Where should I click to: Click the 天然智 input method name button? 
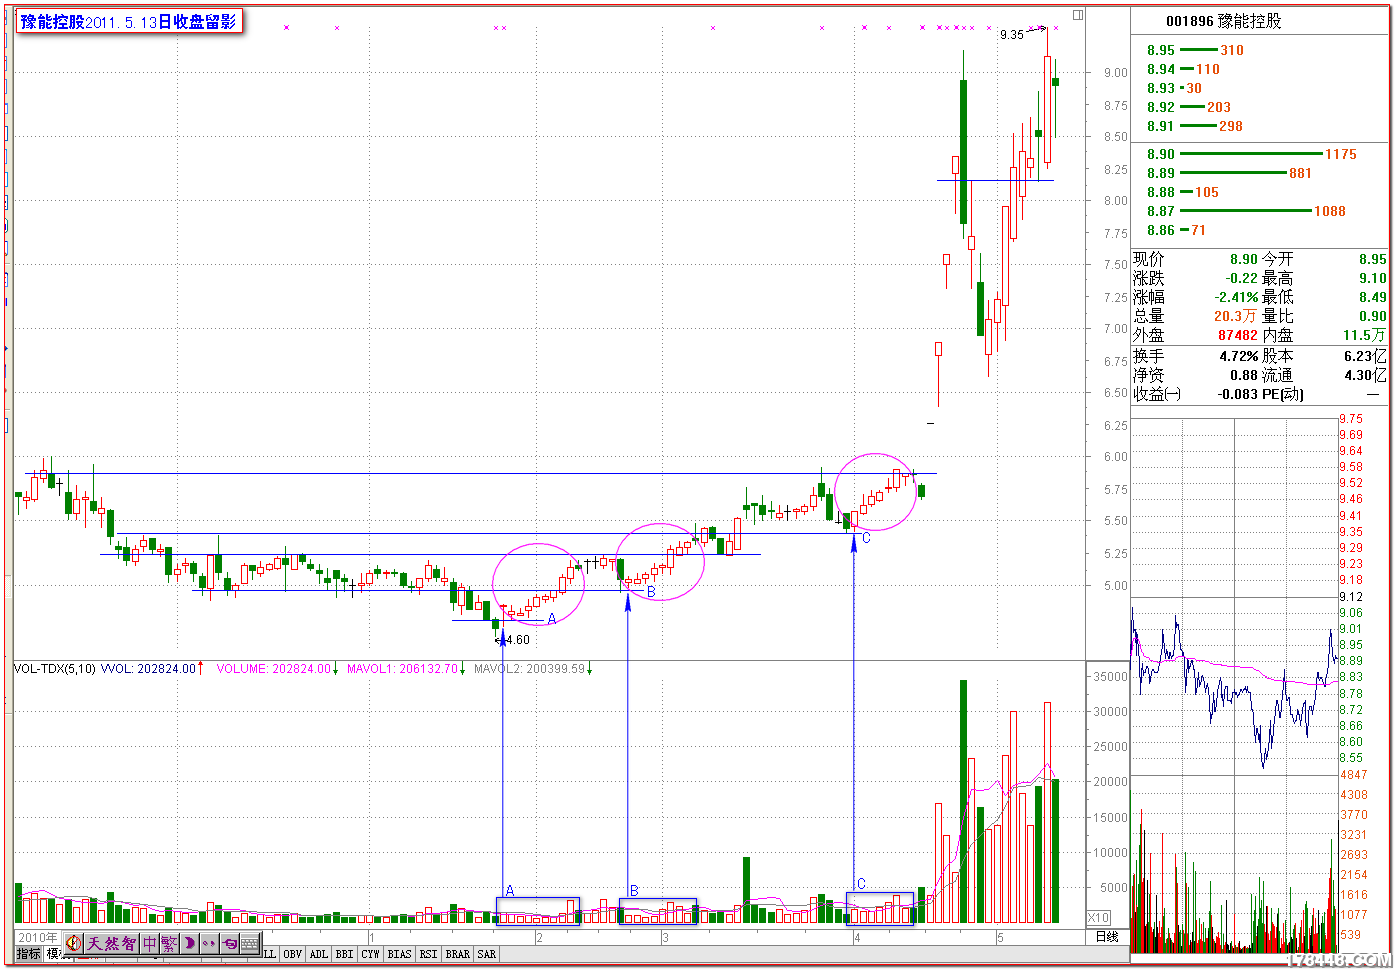click(x=111, y=943)
